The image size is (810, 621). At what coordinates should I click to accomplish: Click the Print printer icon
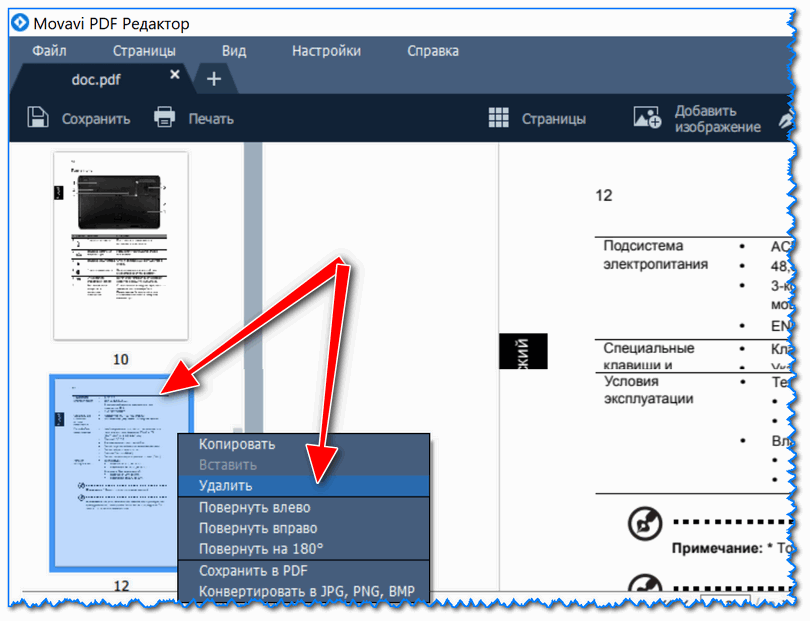pos(165,118)
